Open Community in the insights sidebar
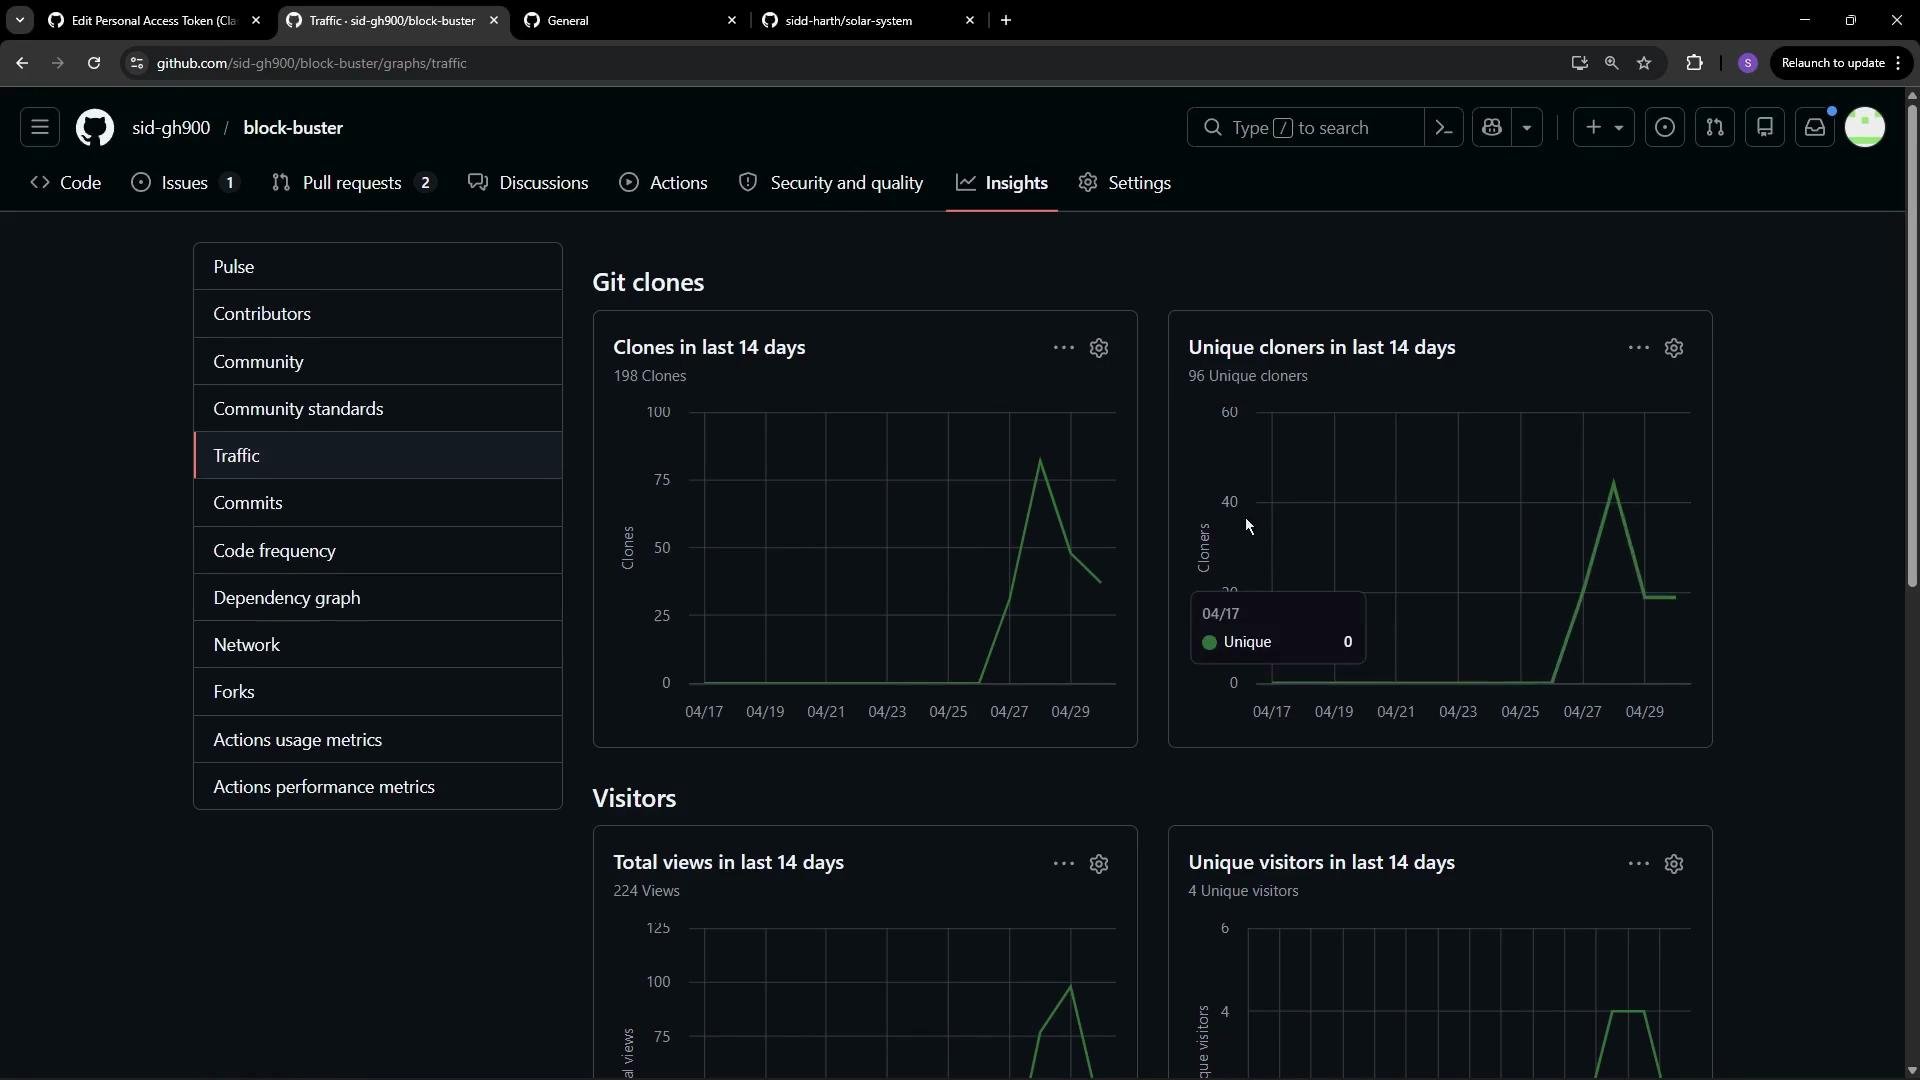The height and width of the screenshot is (1080, 1920). tap(378, 362)
